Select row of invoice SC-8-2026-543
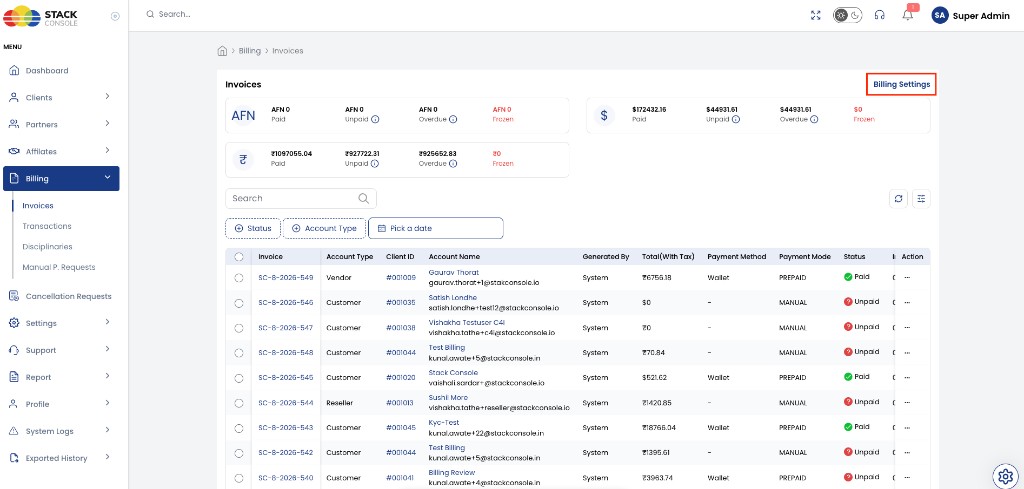The image size is (1024, 489). point(238,428)
